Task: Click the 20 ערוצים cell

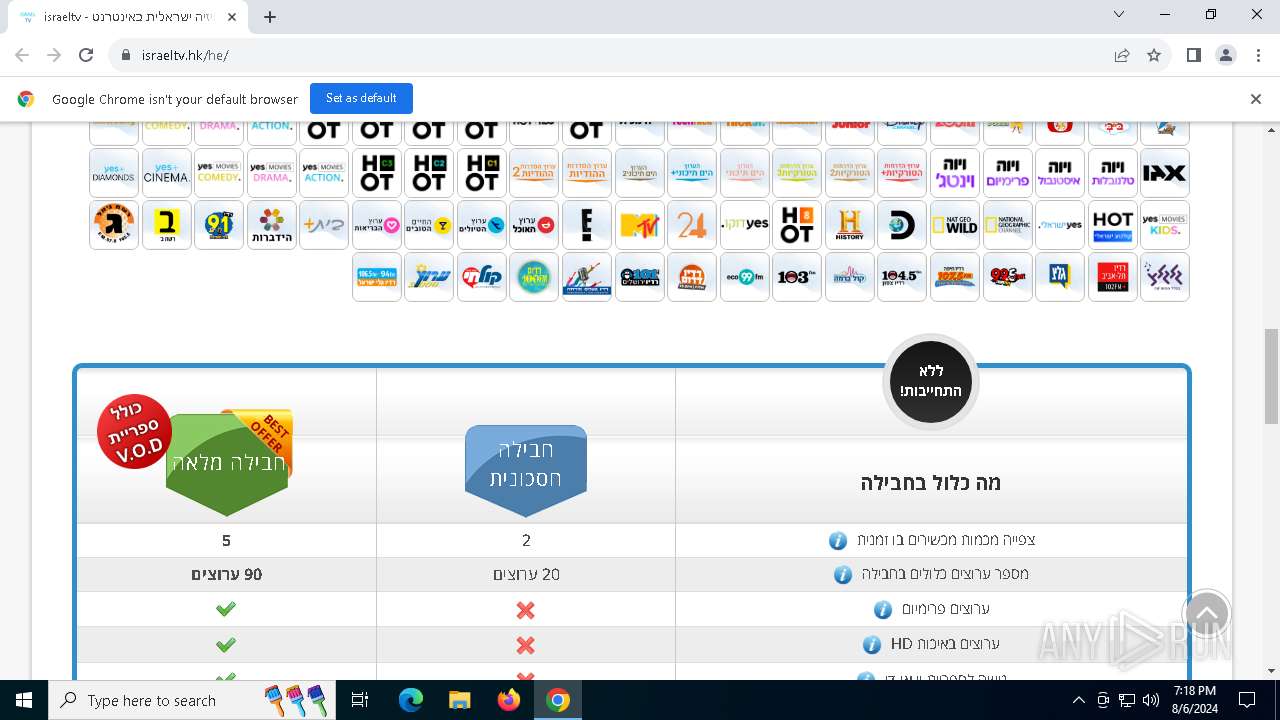Action: [x=526, y=574]
